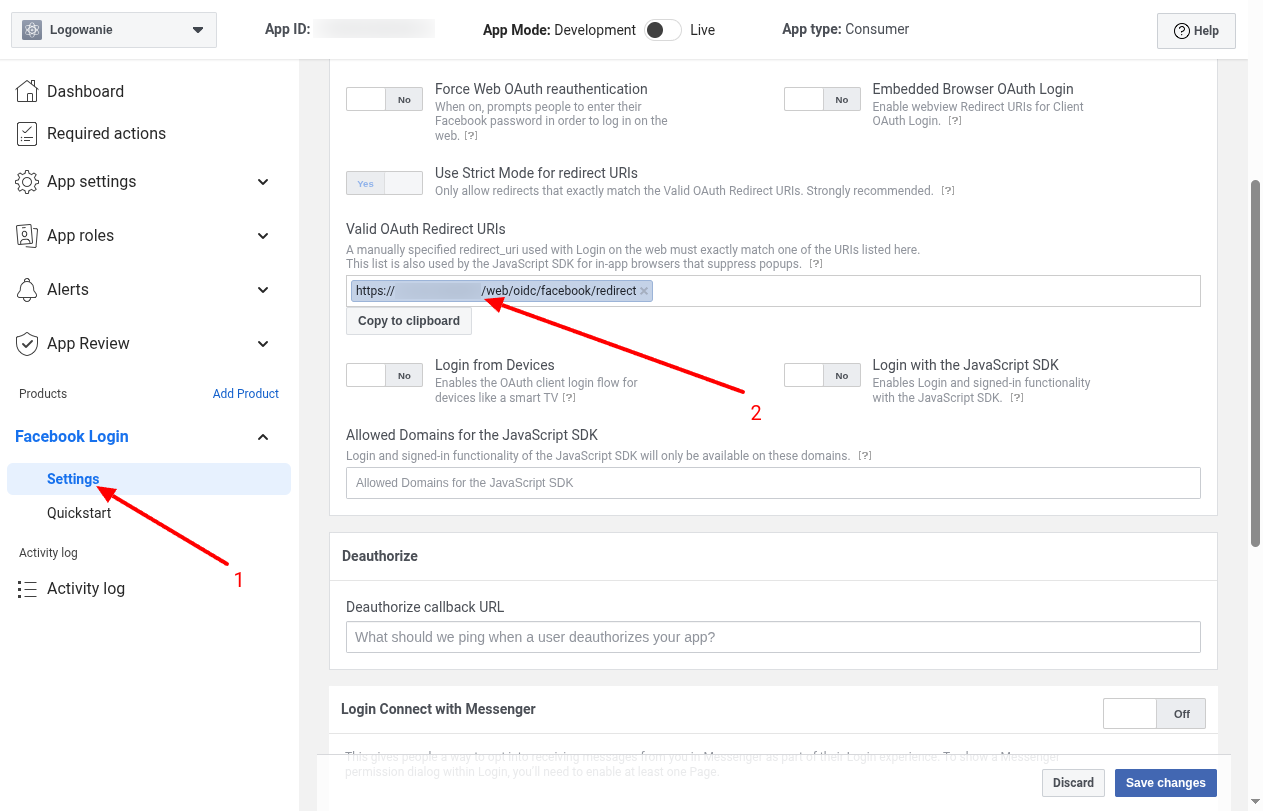Viewport: 1263px width, 811px height.
Task: Select Settings under Facebook Login
Action: [149, 479]
